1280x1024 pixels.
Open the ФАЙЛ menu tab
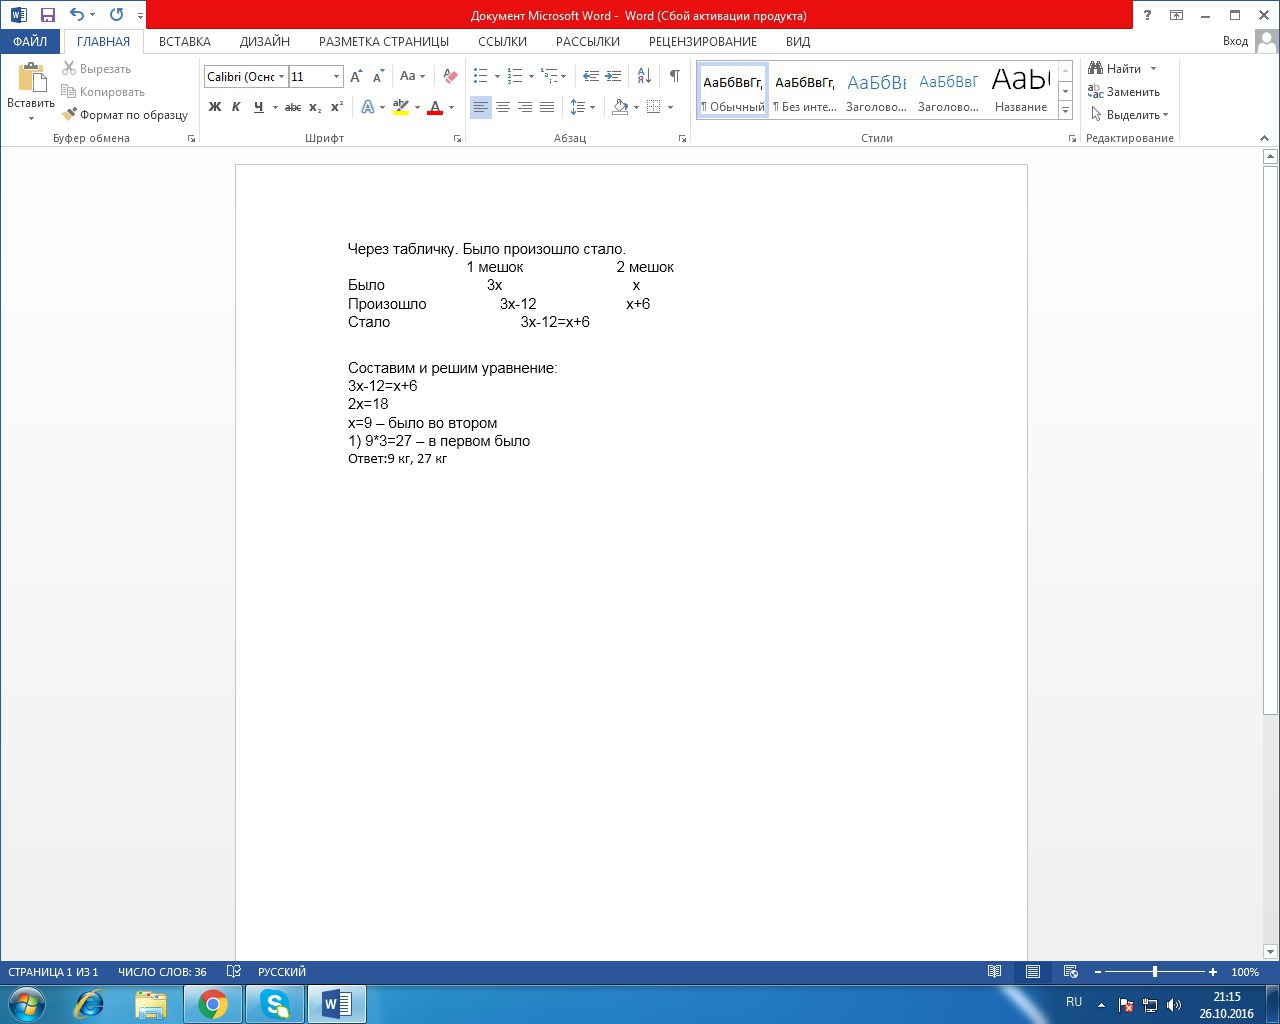(30, 42)
